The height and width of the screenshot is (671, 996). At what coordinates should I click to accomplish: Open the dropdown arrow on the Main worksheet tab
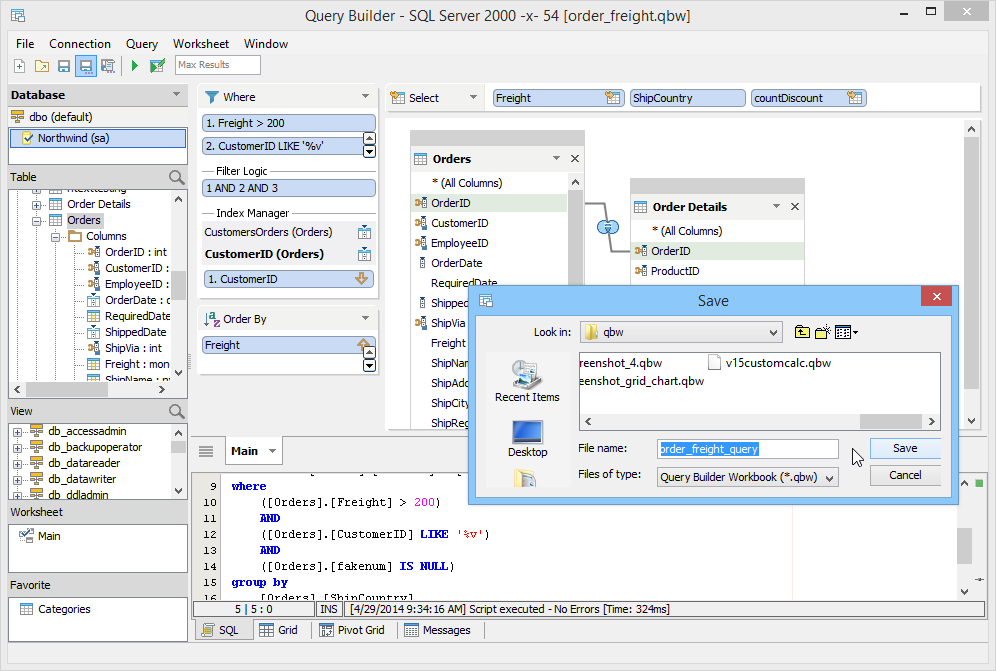[273, 451]
